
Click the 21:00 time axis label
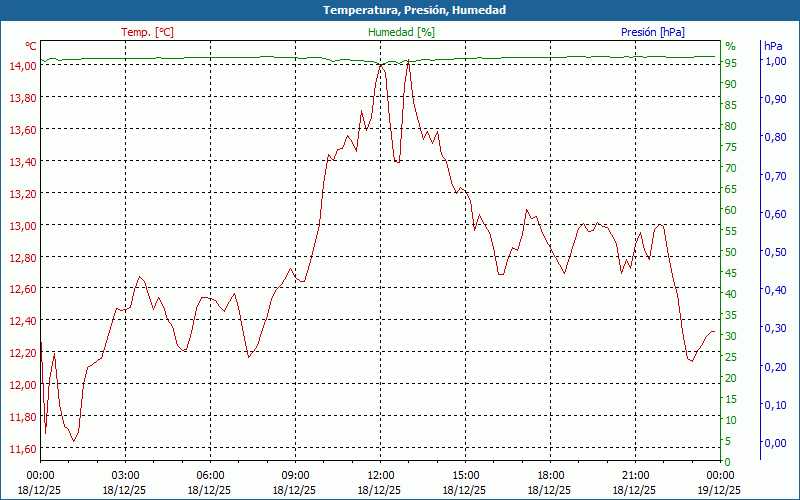[x=635, y=475]
